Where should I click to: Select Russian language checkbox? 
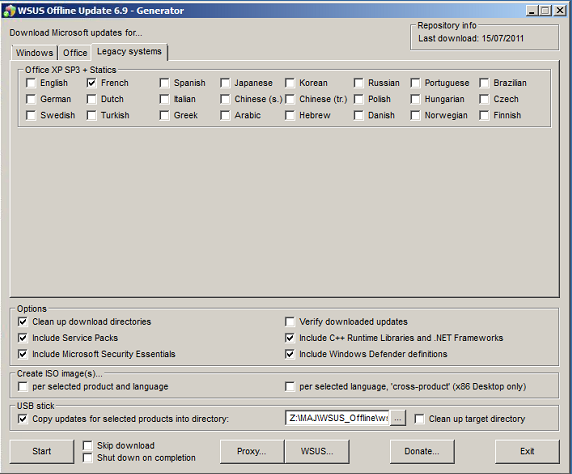point(359,83)
